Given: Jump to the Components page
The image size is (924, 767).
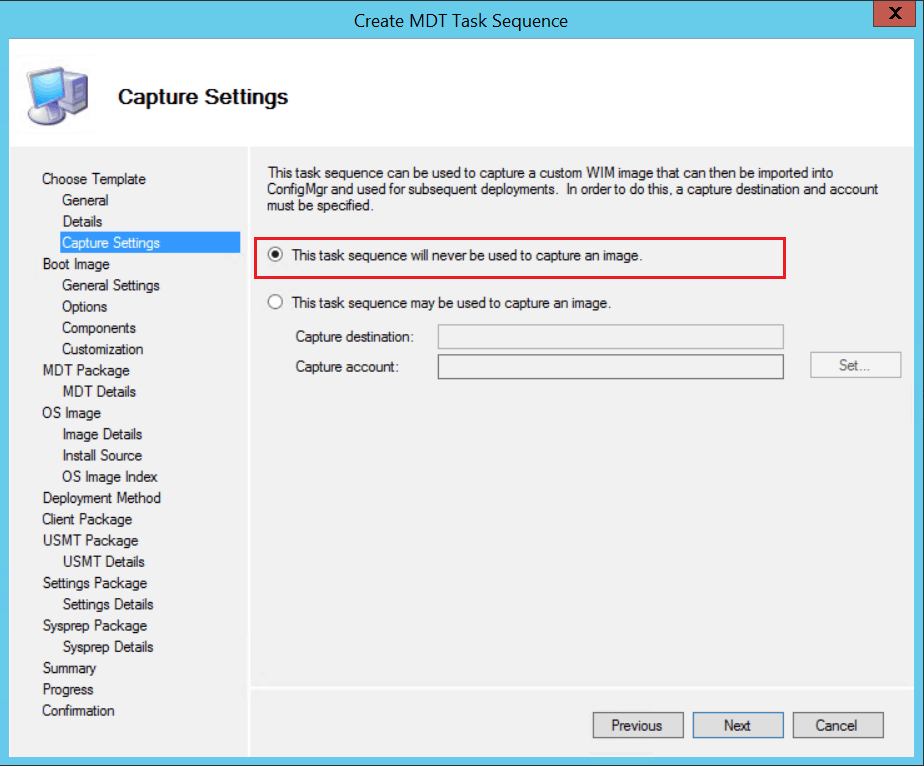Looking at the screenshot, I should pyautogui.click(x=99, y=328).
